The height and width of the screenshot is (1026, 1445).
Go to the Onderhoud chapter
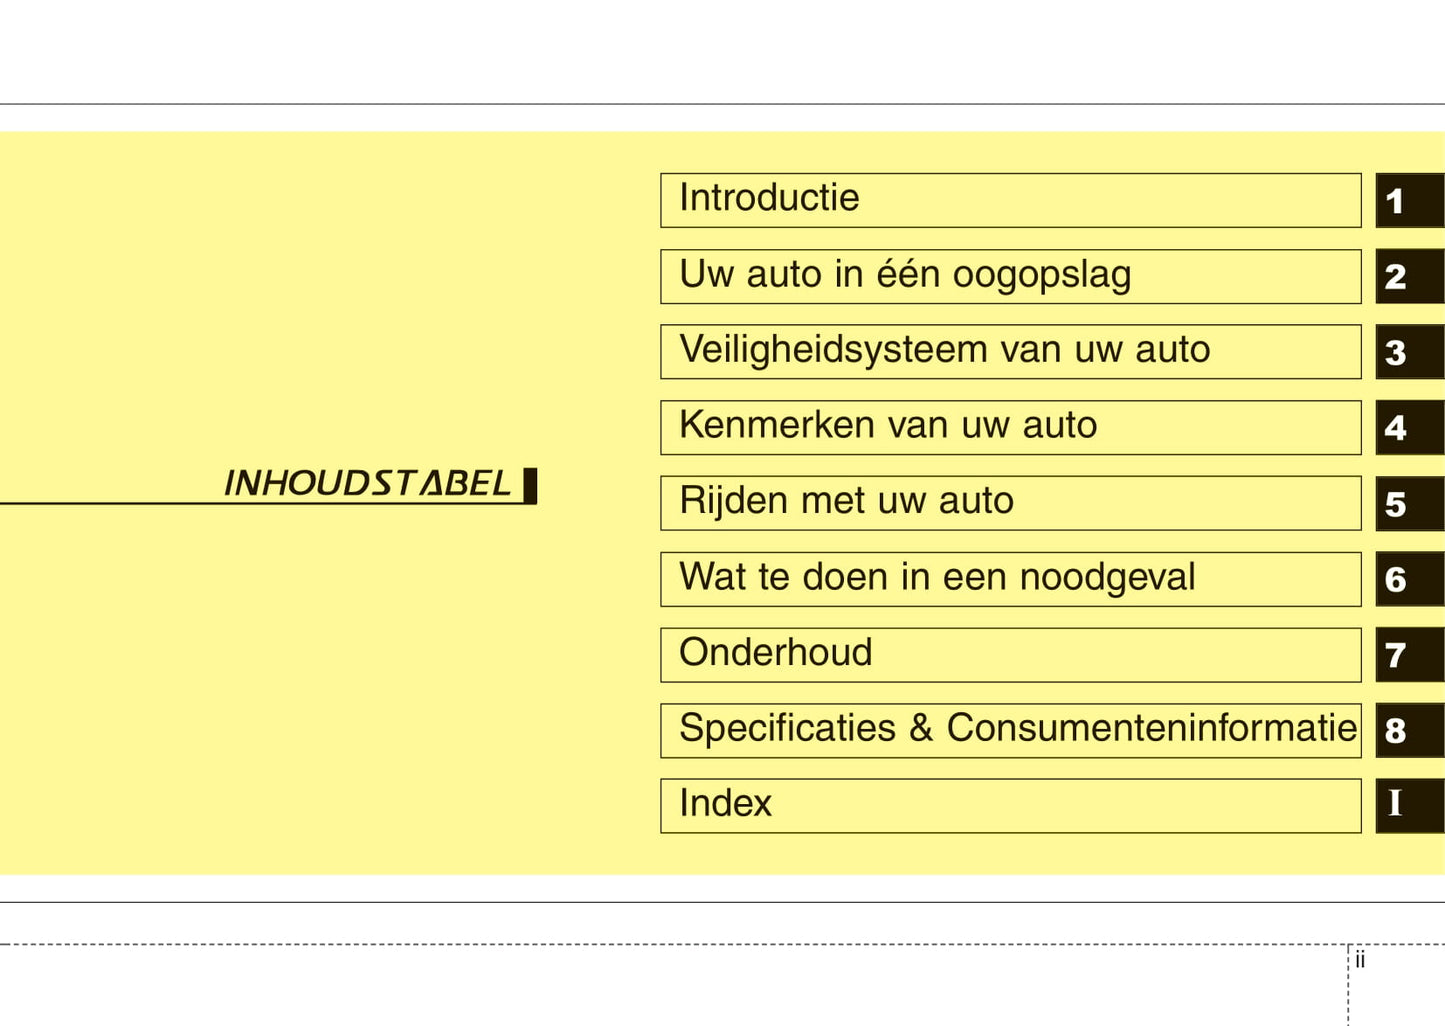click(1010, 655)
